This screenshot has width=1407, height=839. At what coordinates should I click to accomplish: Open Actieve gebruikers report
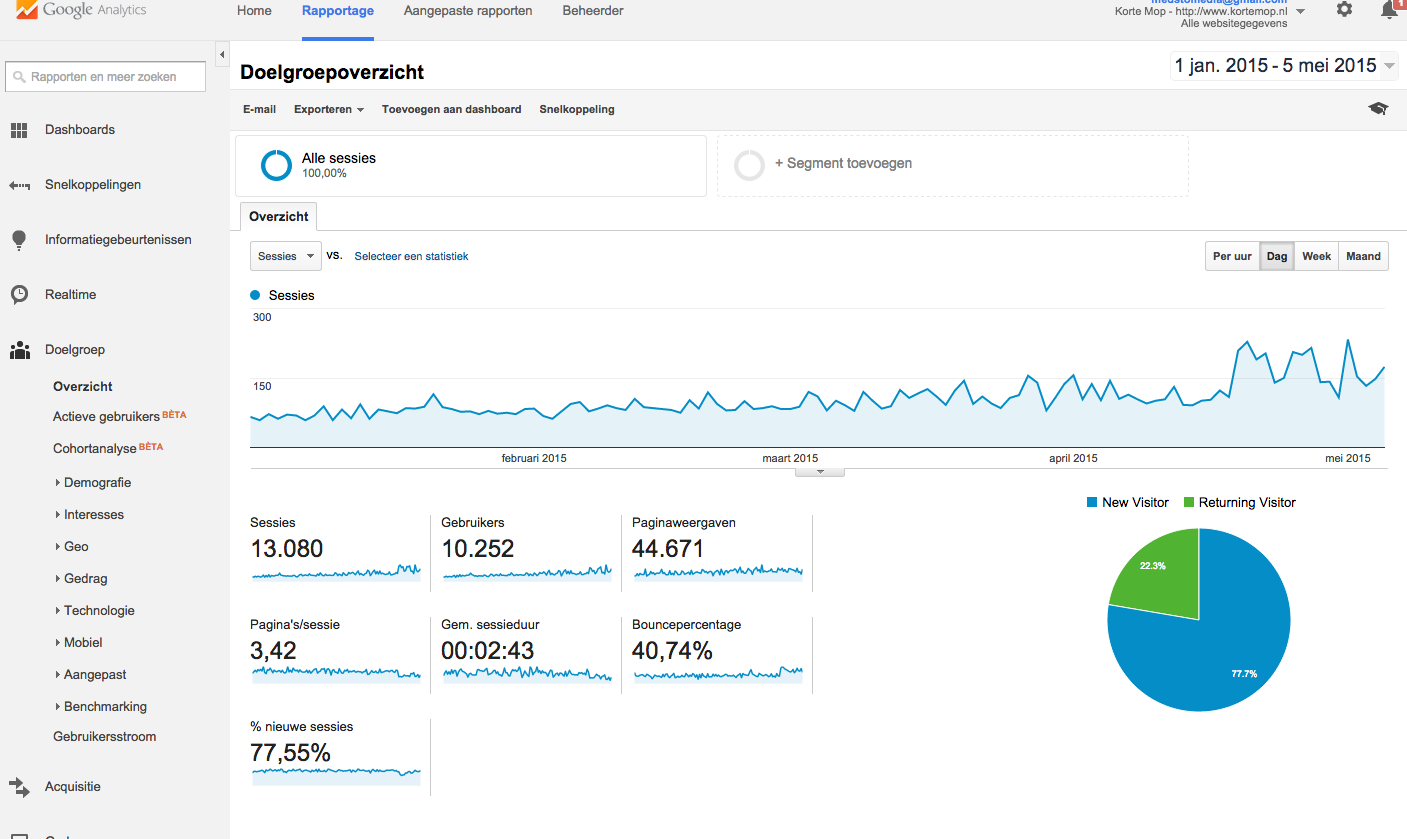(x=106, y=416)
